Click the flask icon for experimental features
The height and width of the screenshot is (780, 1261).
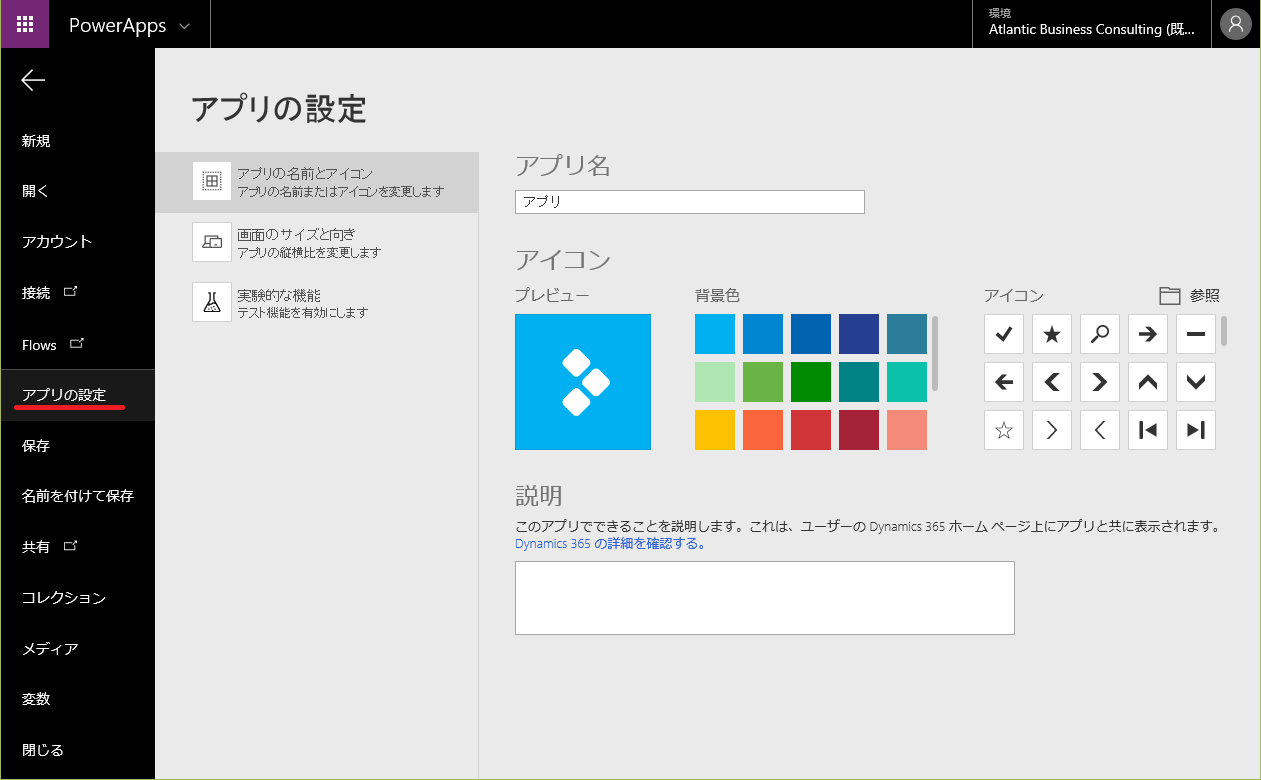point(212,302)
